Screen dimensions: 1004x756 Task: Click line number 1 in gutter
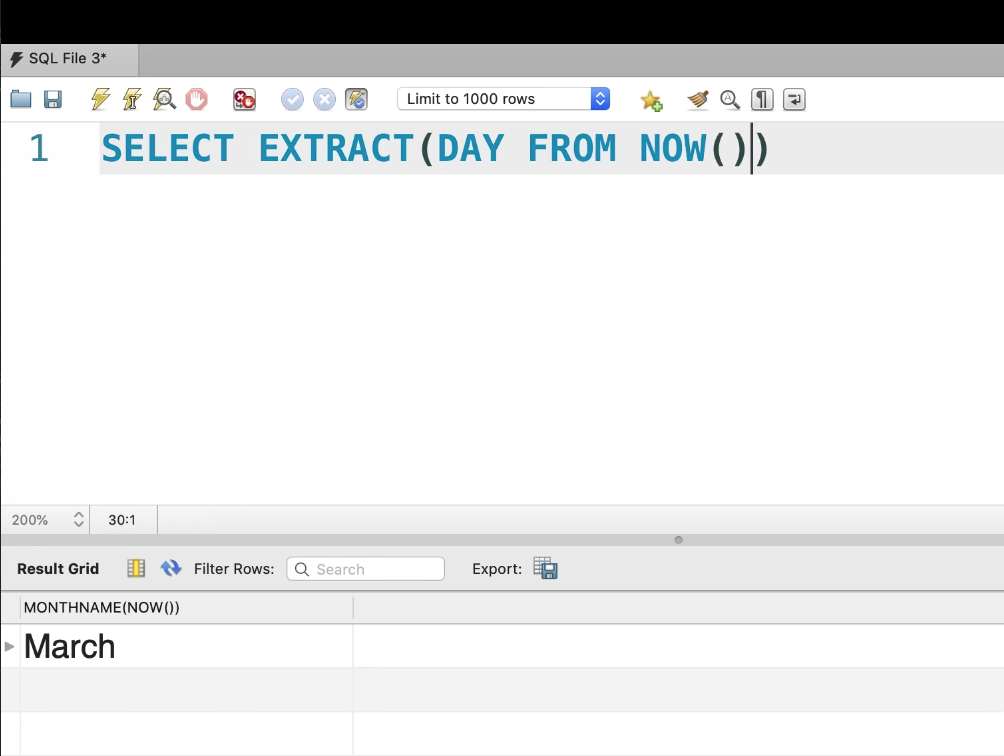[x=39, y=149]
